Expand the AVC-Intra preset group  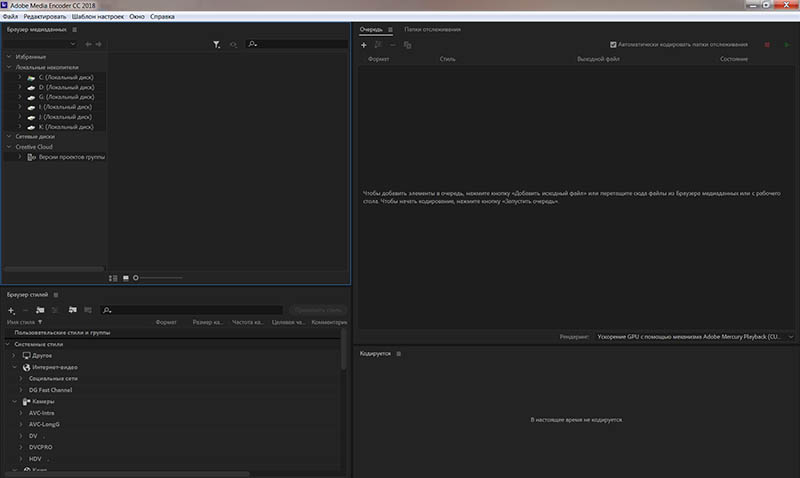point(20,413)
